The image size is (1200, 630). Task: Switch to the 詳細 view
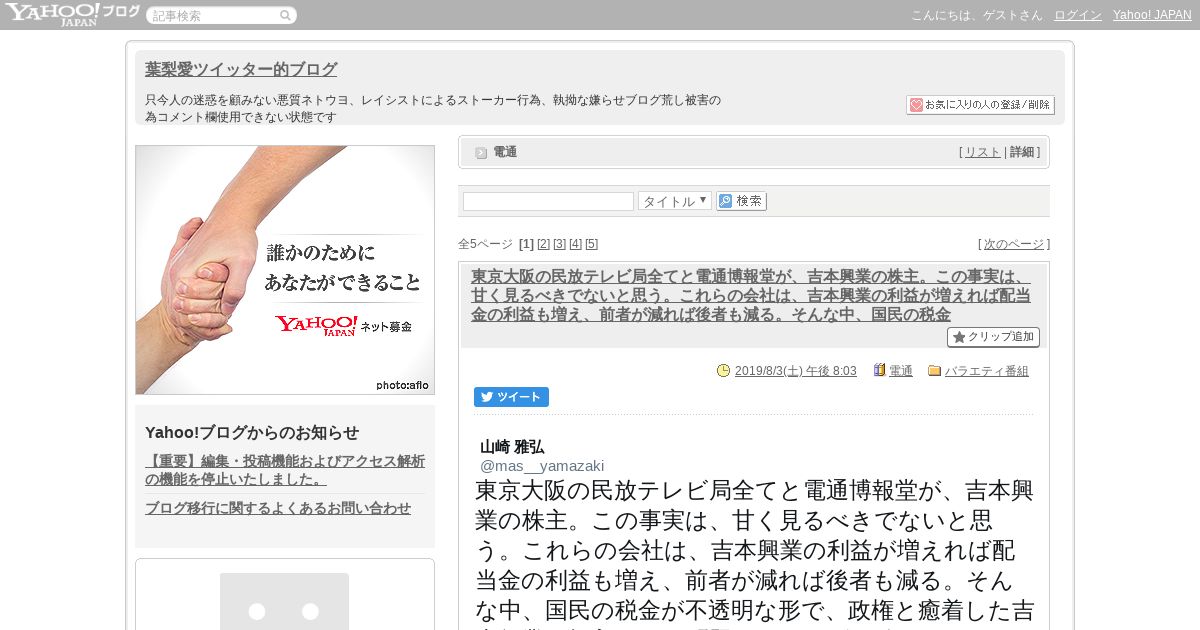tap(1022, 152)
